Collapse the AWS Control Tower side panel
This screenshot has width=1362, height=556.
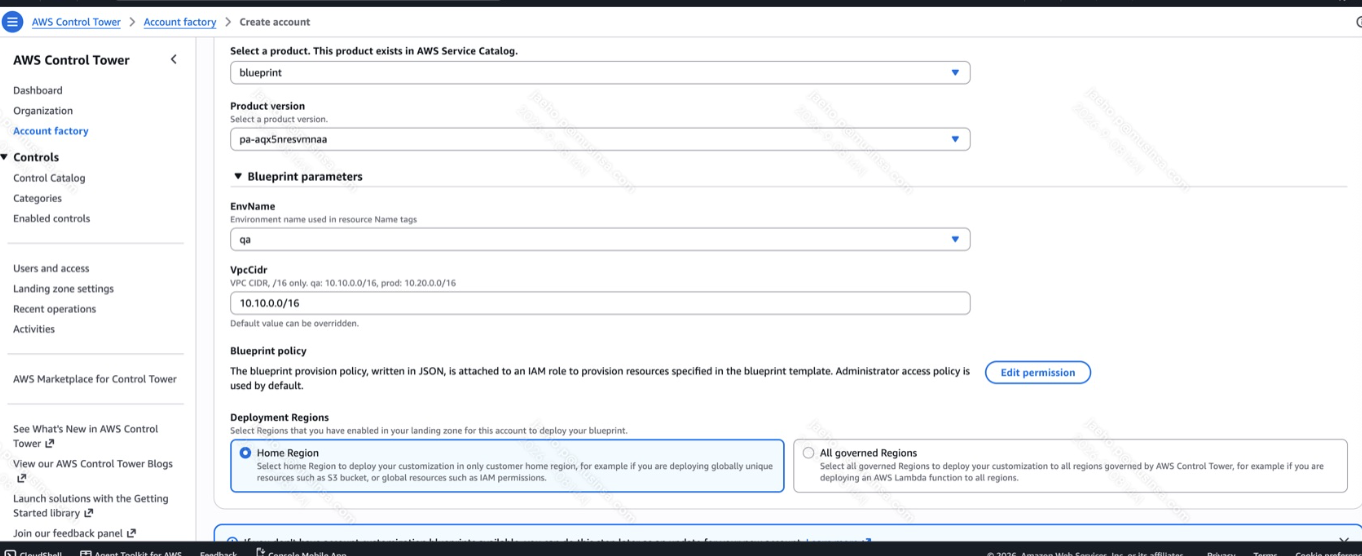173,60
